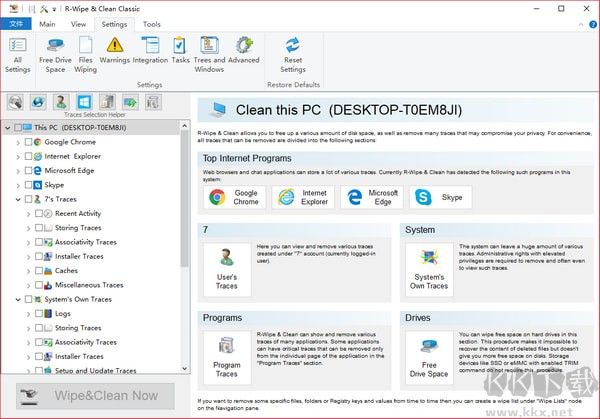
Task: Open Free Drive Space tile under Drives
Action: 429,358
